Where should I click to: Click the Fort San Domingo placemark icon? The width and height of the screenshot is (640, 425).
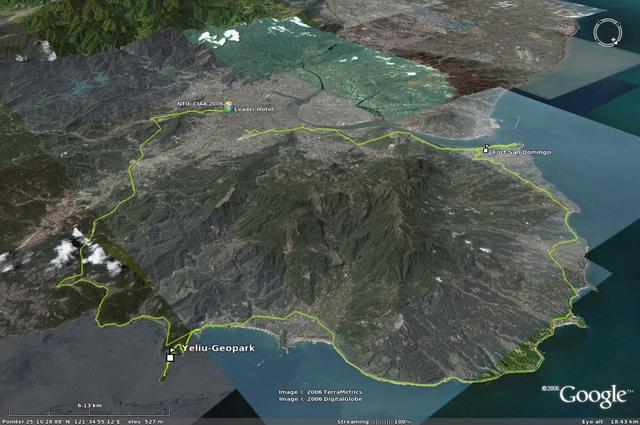pos(486,151)
